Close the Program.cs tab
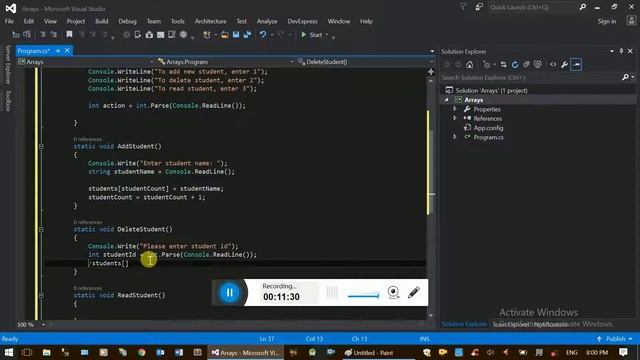Screen dimensions: 640x360 67,51
